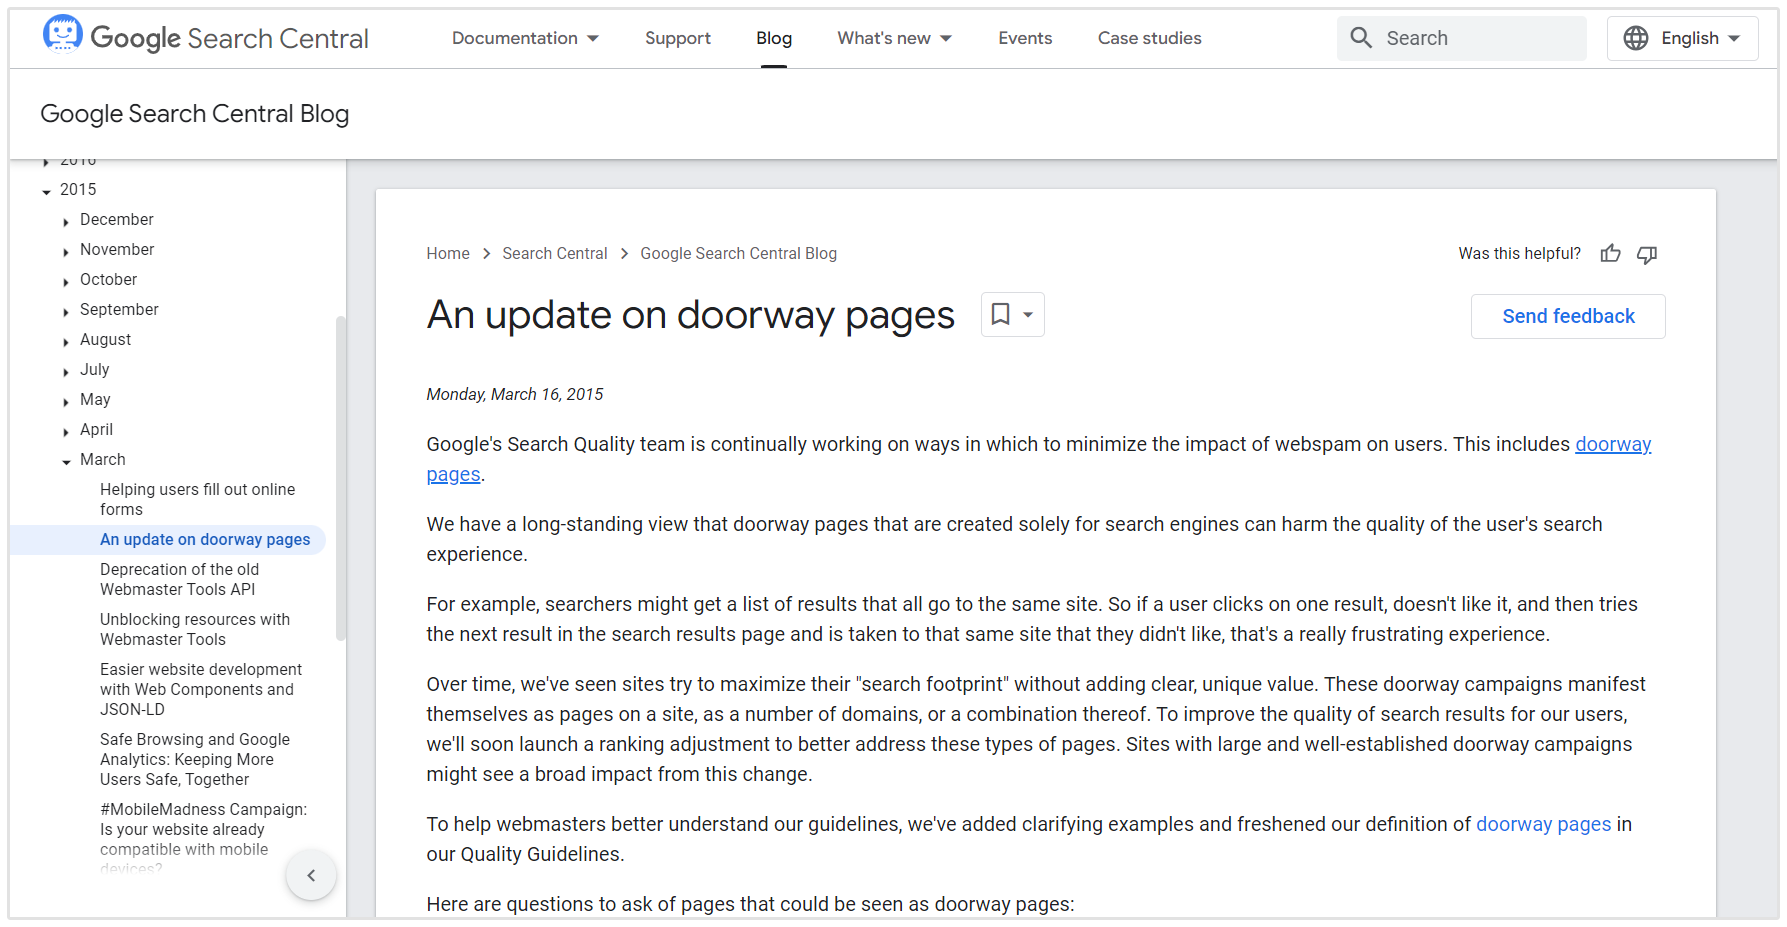Click the bookmark icon beside the article title
Viewport: 1787px width, 927px height.
(1000, 314)
